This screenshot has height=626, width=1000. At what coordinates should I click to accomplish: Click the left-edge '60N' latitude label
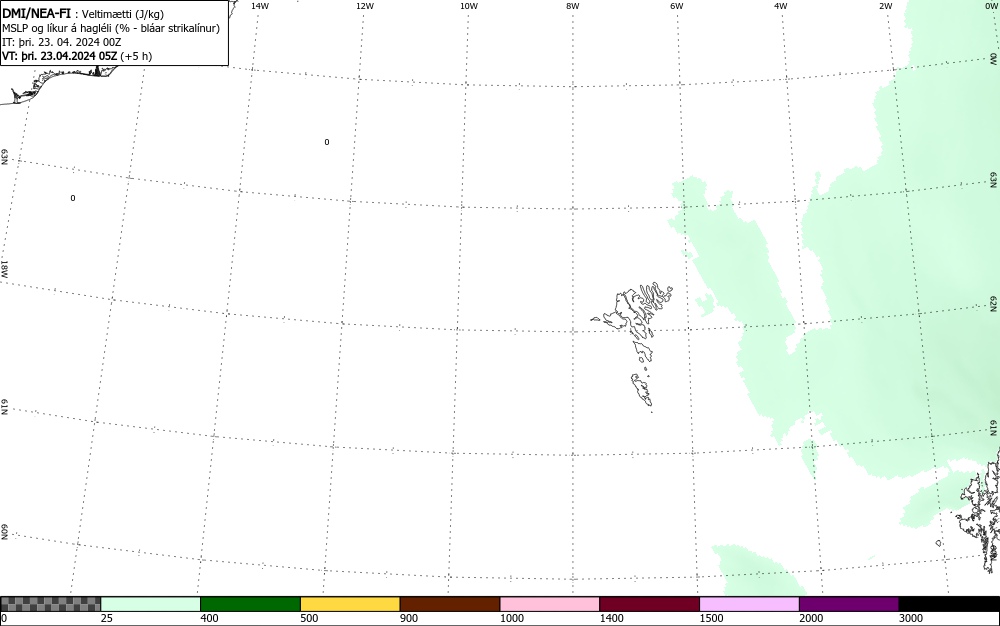pos(4,533)
